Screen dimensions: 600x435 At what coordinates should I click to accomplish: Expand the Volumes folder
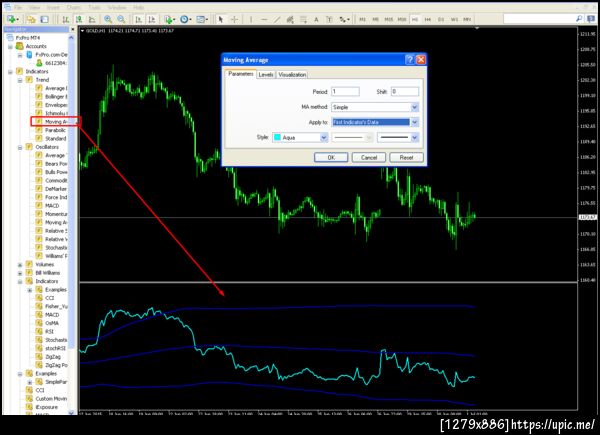pos(20,265)
